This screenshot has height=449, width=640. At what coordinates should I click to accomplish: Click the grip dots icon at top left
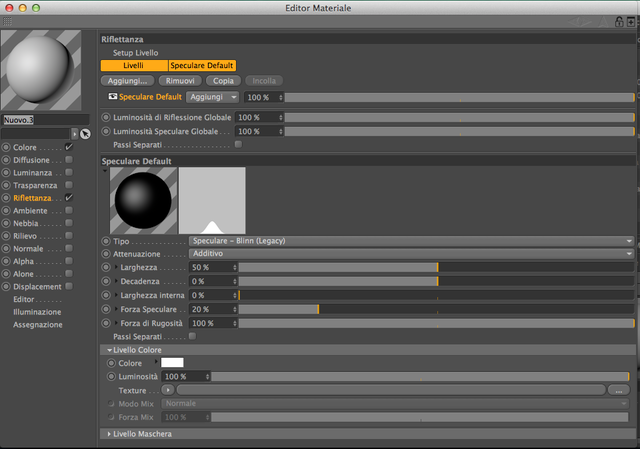point(7,21)
